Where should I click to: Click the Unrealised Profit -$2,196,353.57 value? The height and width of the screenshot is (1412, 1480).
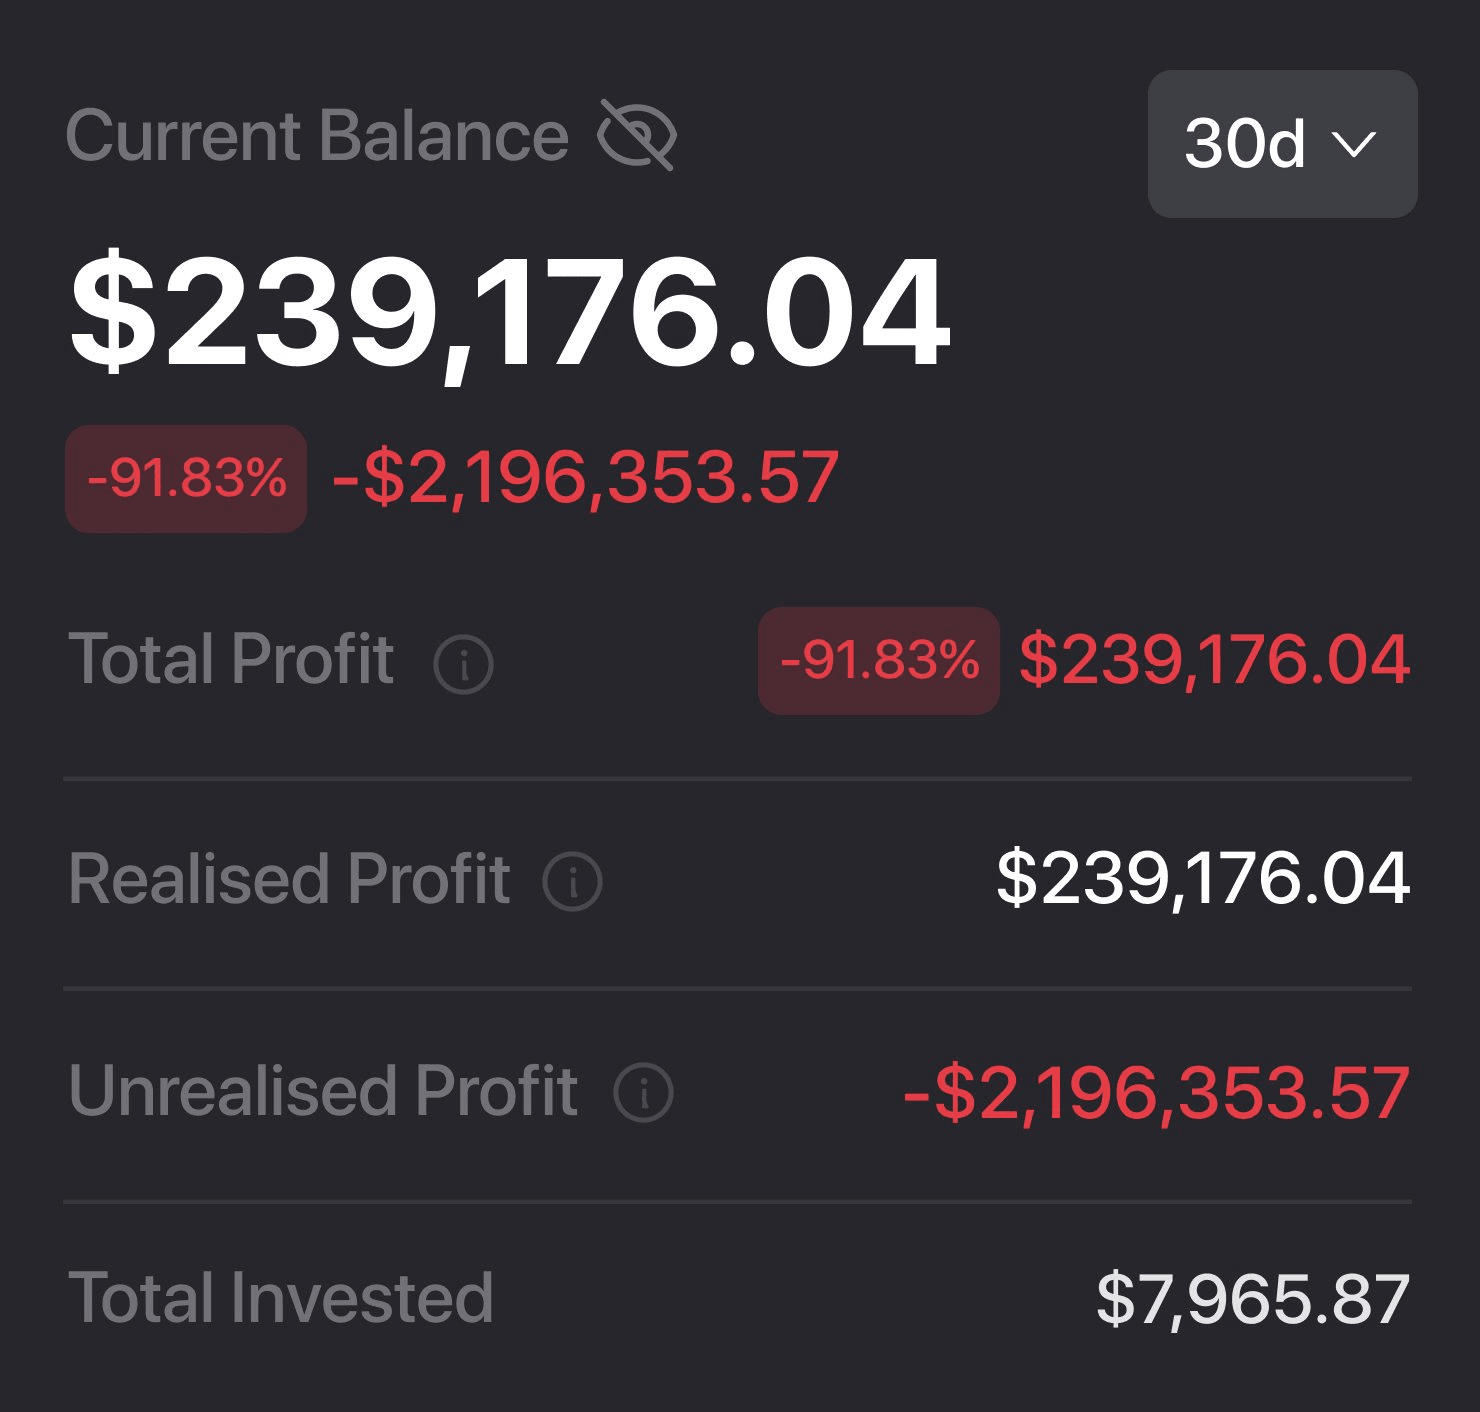pyautogui.click(x=1156, y=1093)
